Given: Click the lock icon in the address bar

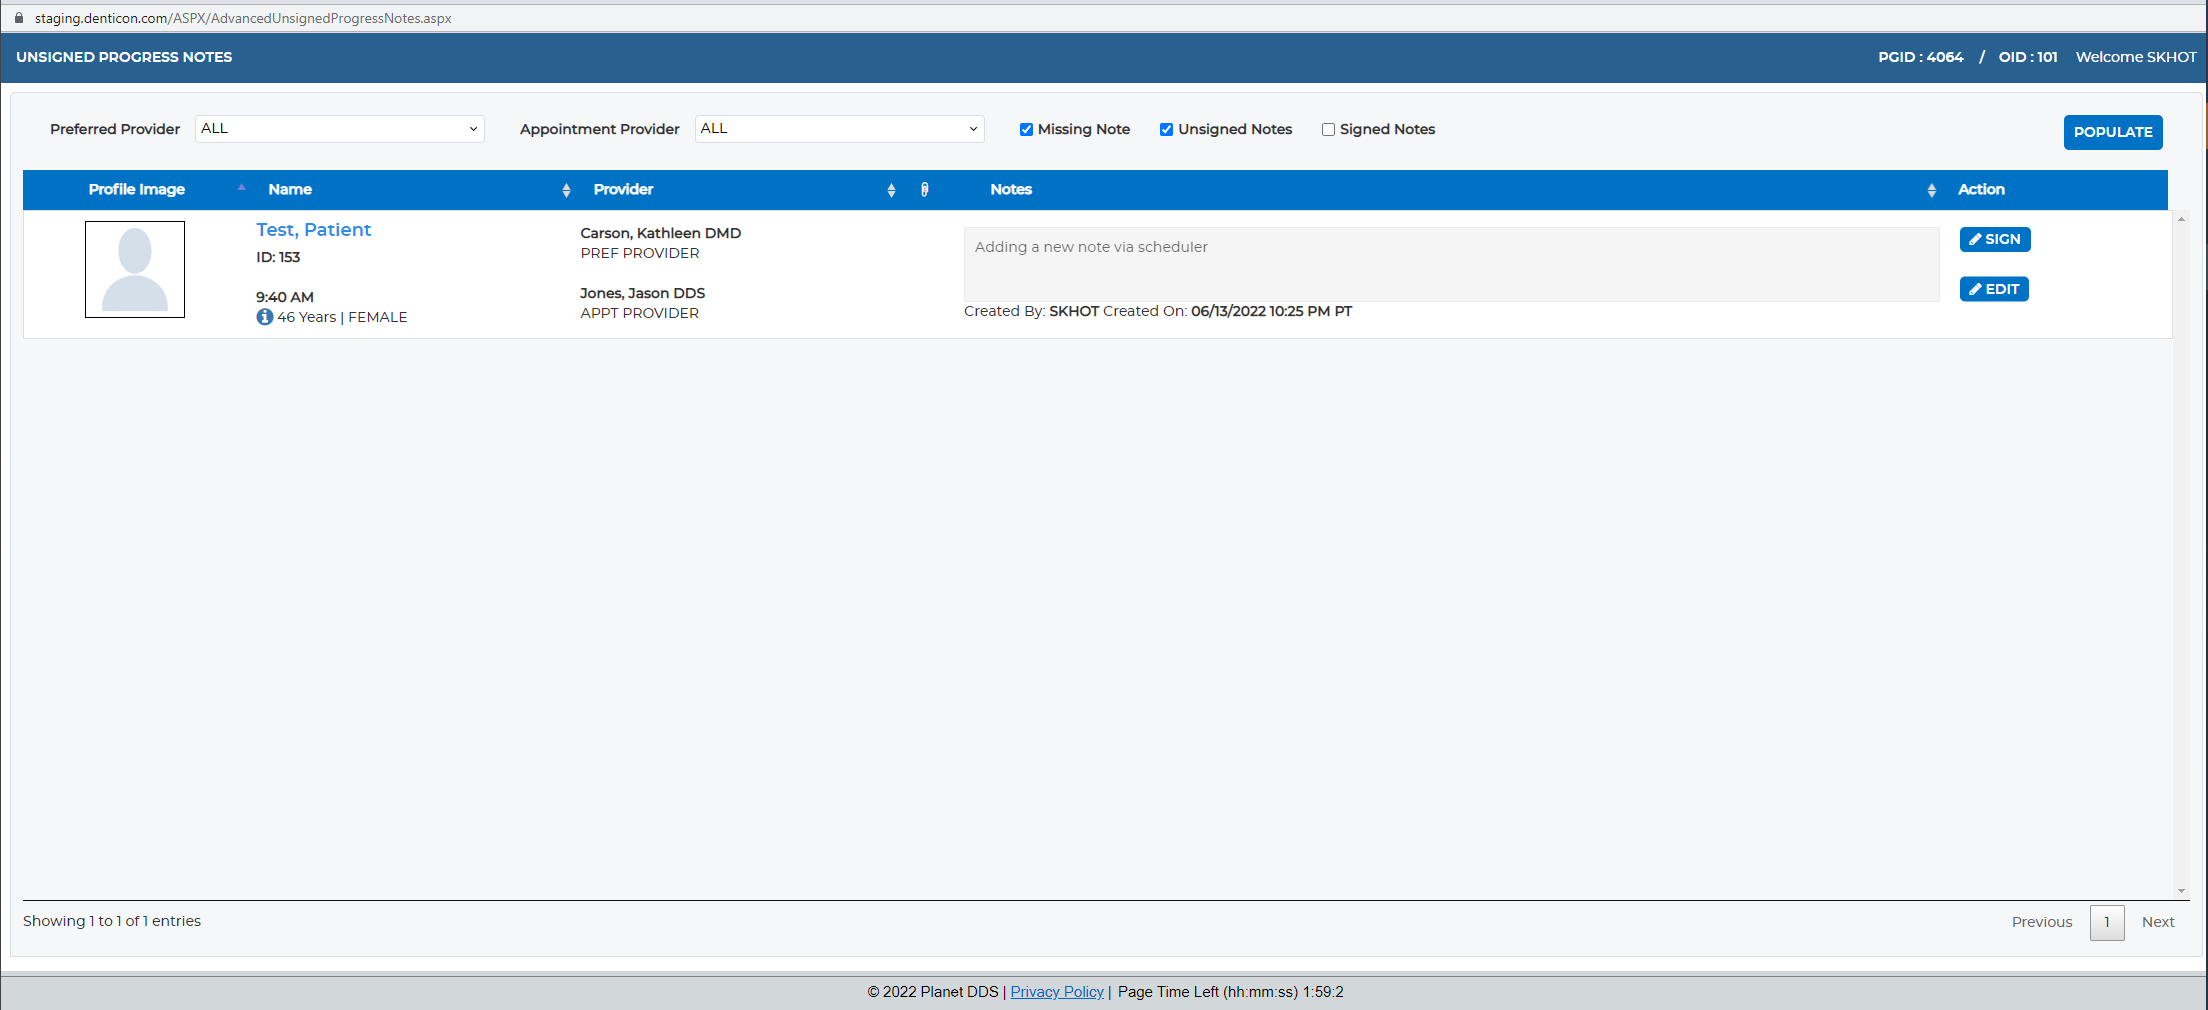Looking at the screenshot, I should pos(19,18).
